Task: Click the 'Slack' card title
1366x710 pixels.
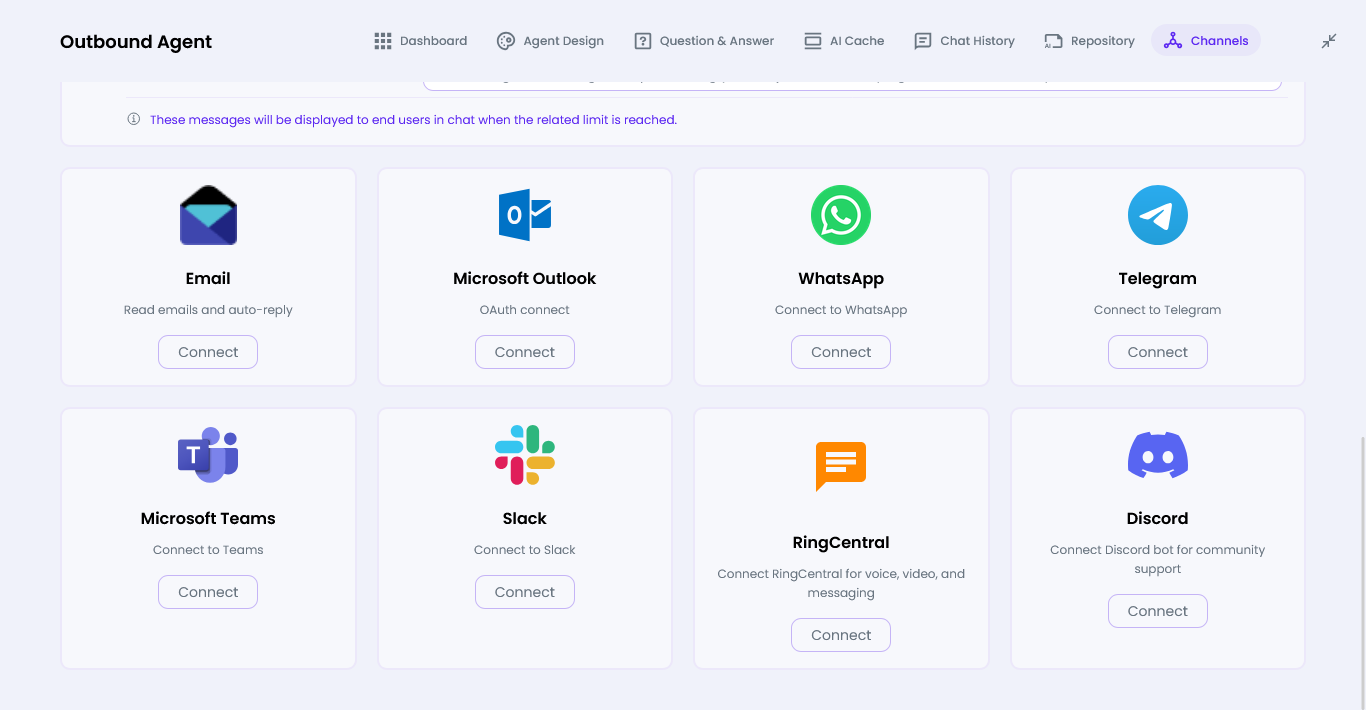Action: click(525, 518)
